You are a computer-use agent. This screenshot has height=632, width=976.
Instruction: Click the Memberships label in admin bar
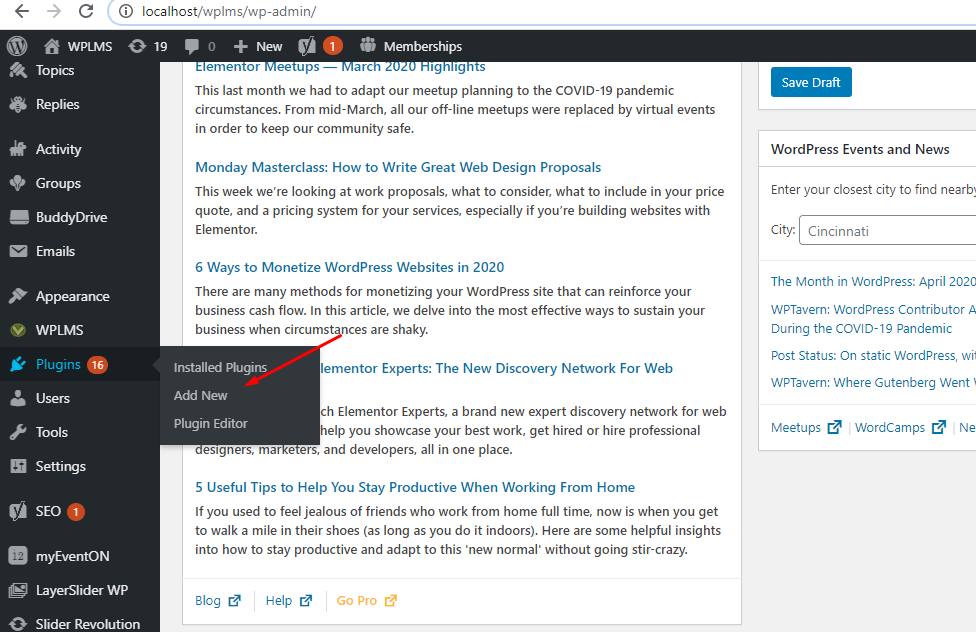coord(423,46)
